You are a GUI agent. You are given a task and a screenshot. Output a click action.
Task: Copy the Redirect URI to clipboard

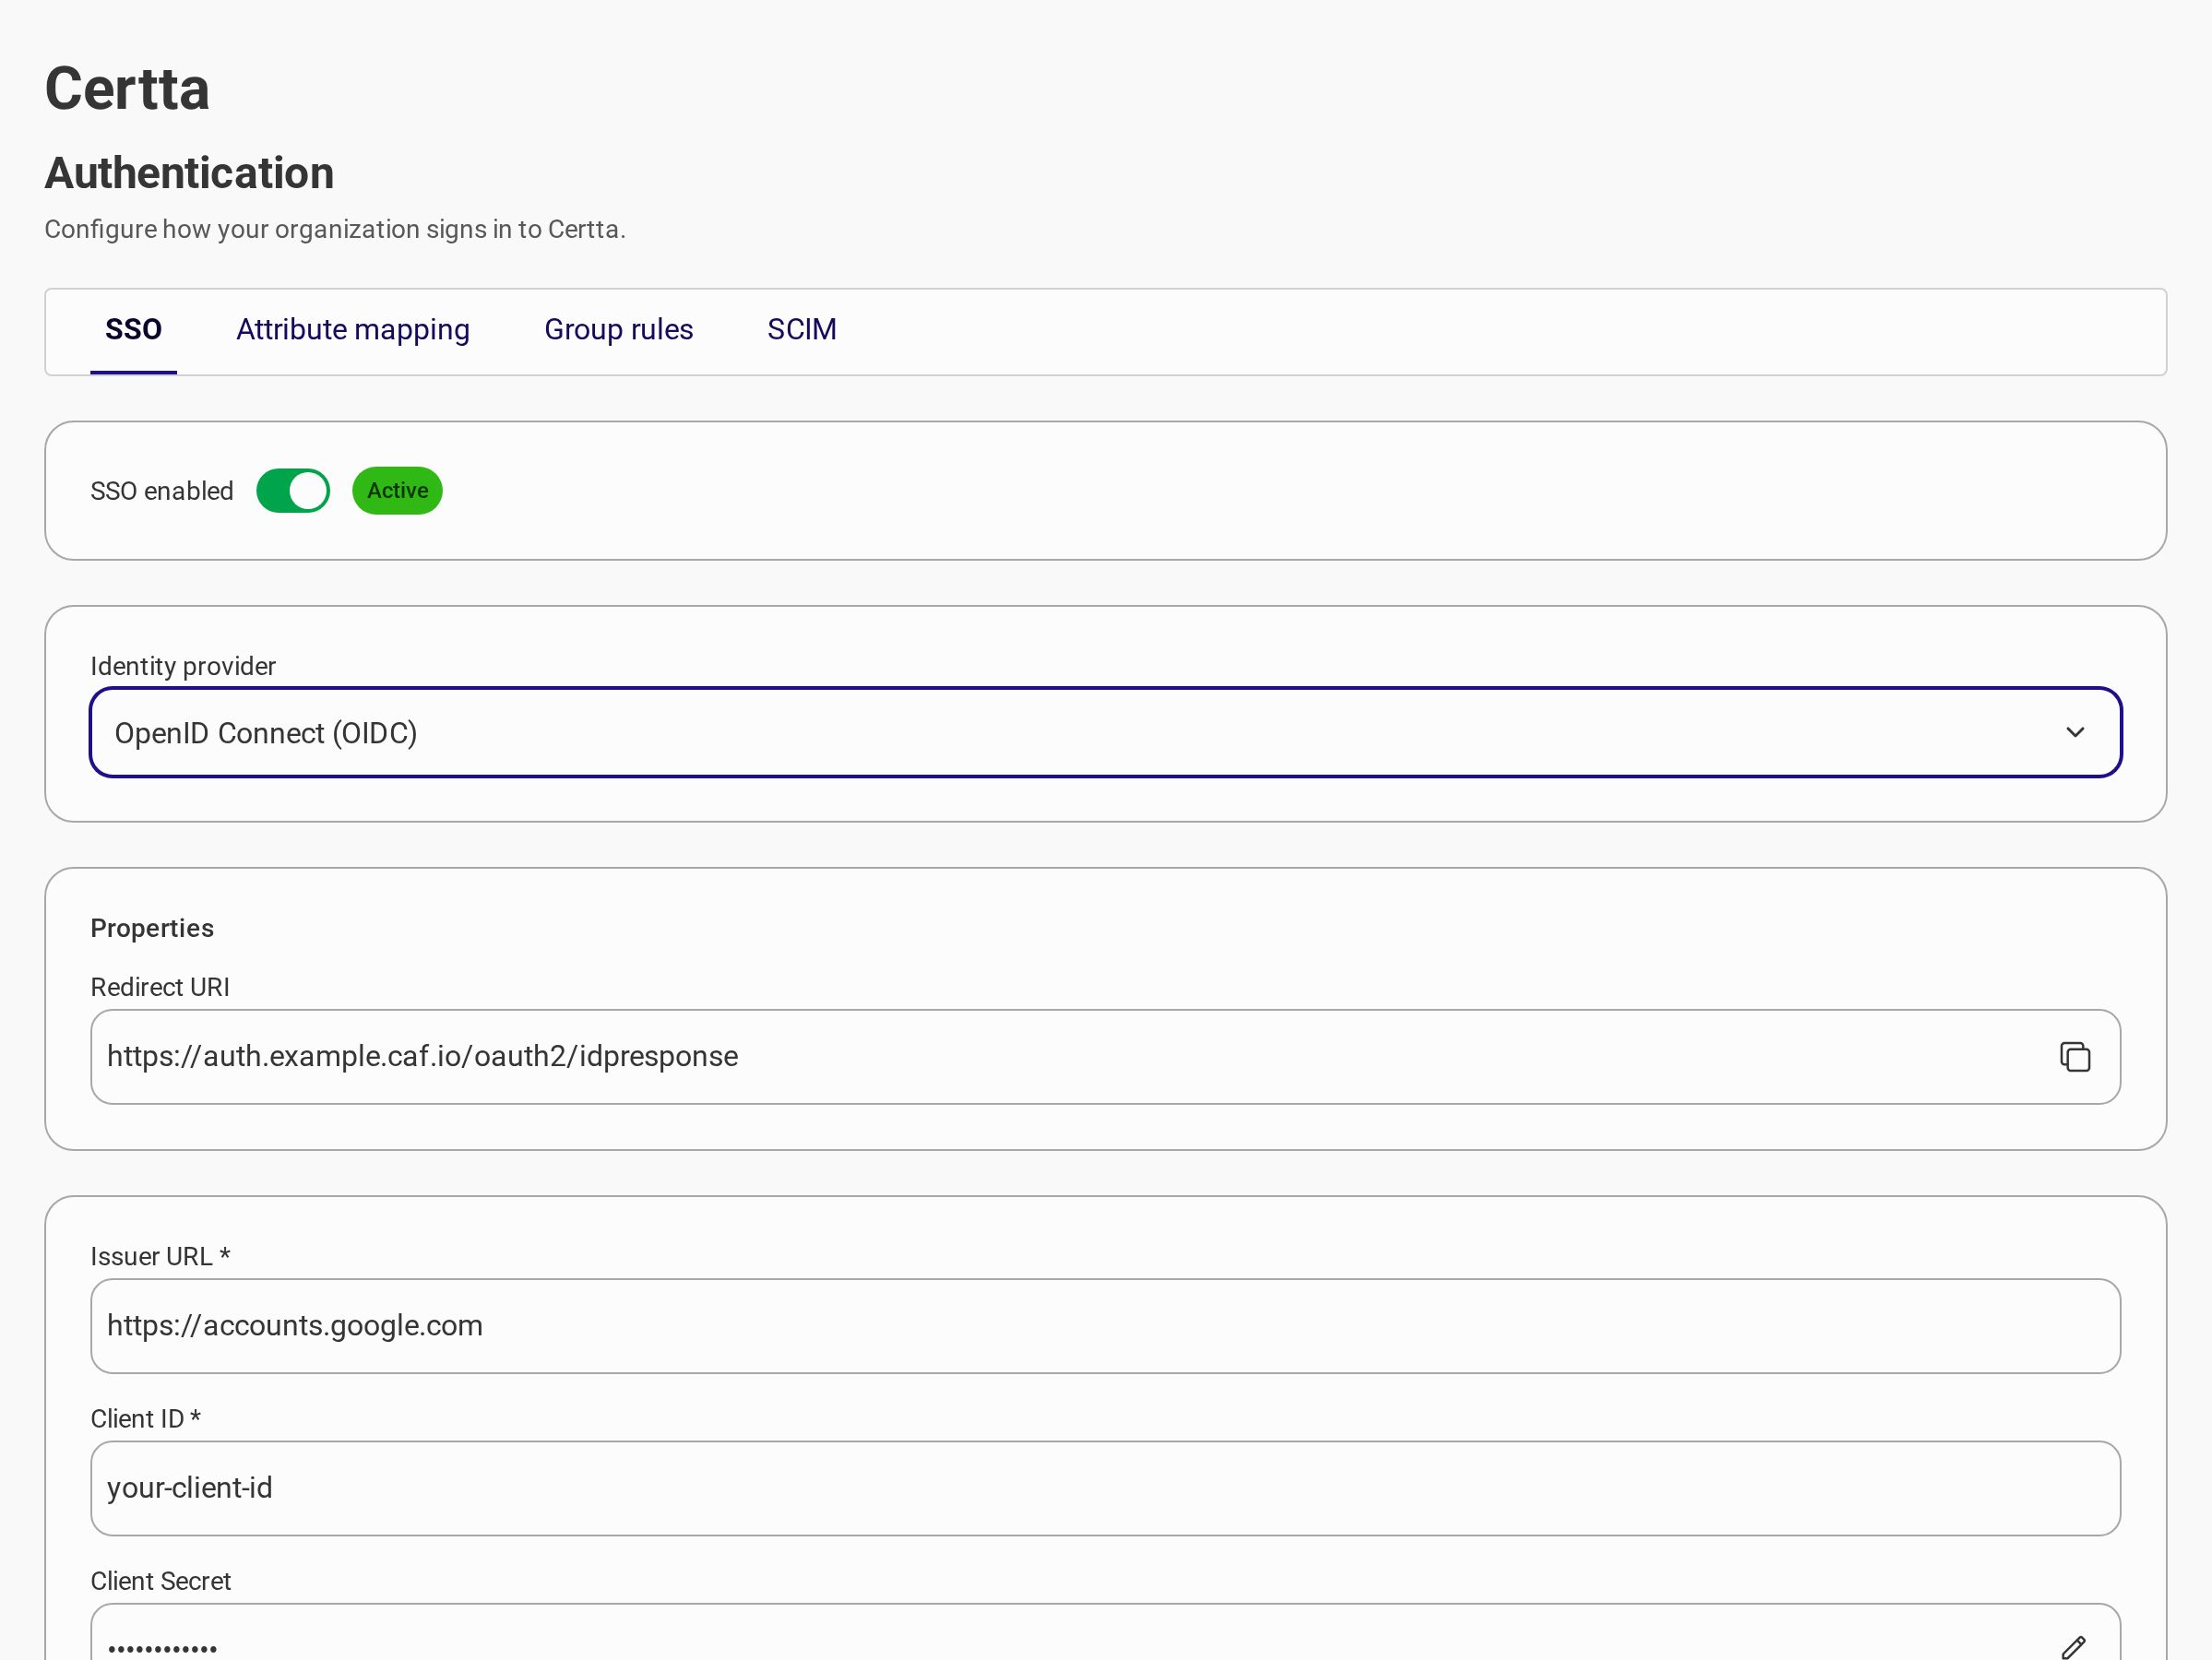point(2075,1057)
